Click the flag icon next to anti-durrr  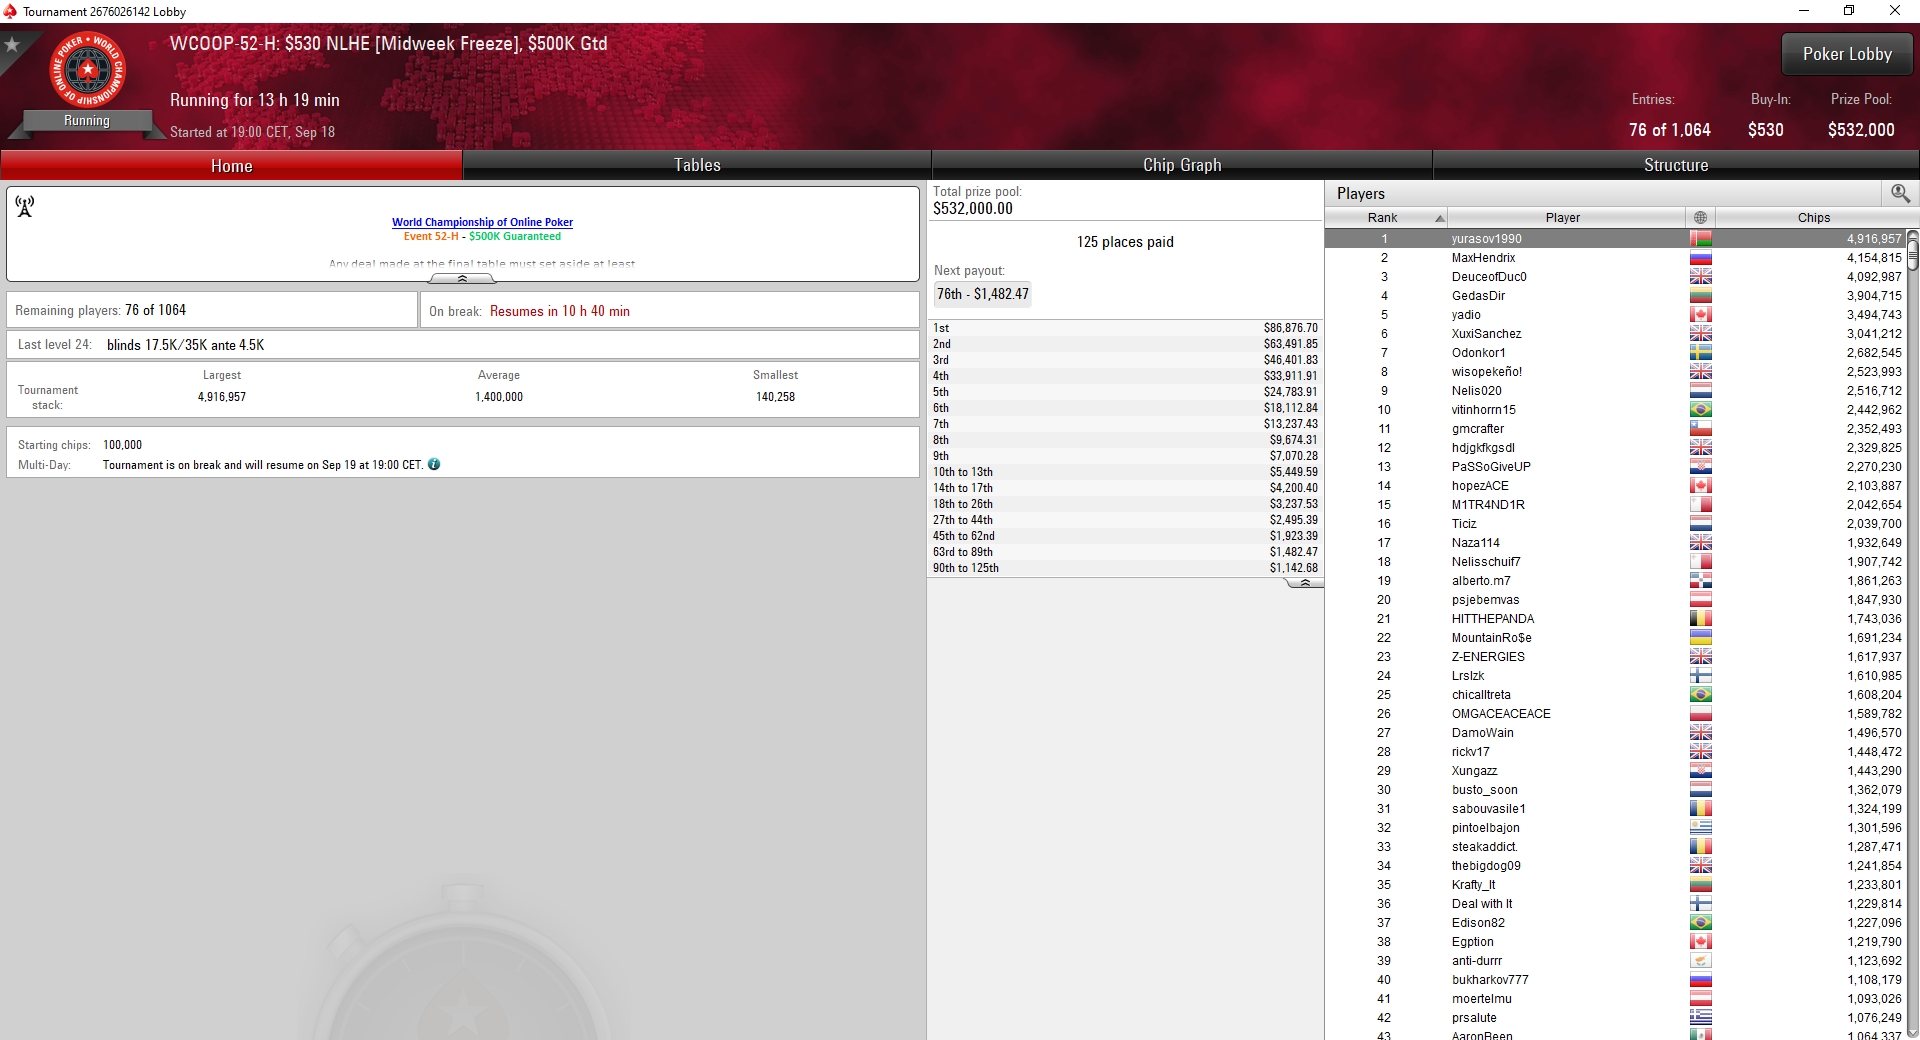tap(1700, 961)
